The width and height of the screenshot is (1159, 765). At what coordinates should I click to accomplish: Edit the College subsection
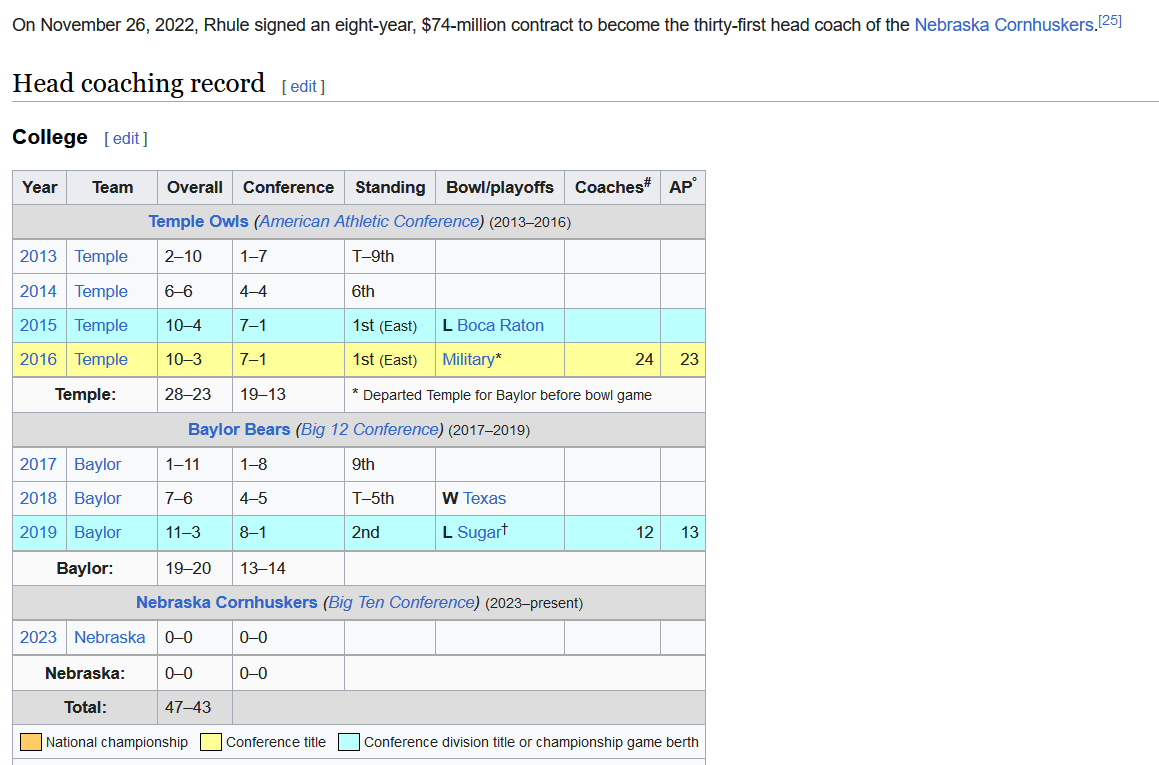(x=126, y=138)
